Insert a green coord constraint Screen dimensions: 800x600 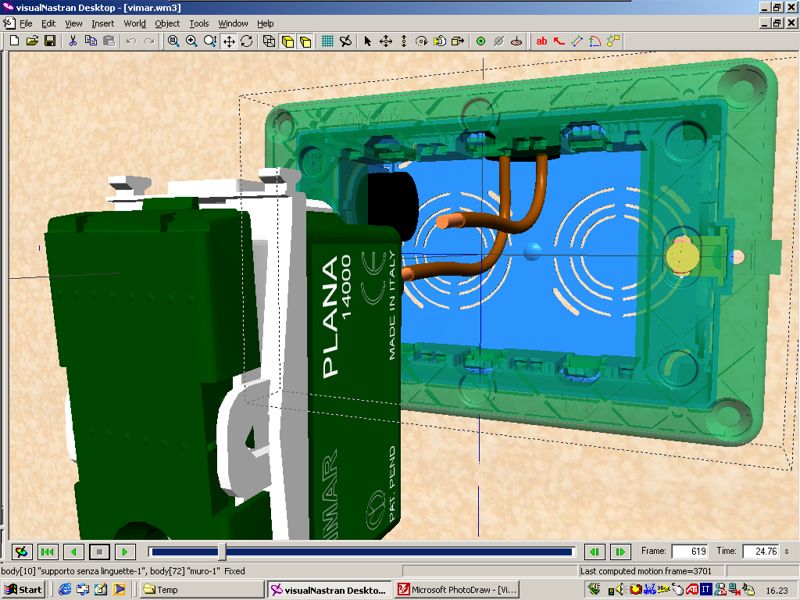pyautogui.click(x=480, y=41)
